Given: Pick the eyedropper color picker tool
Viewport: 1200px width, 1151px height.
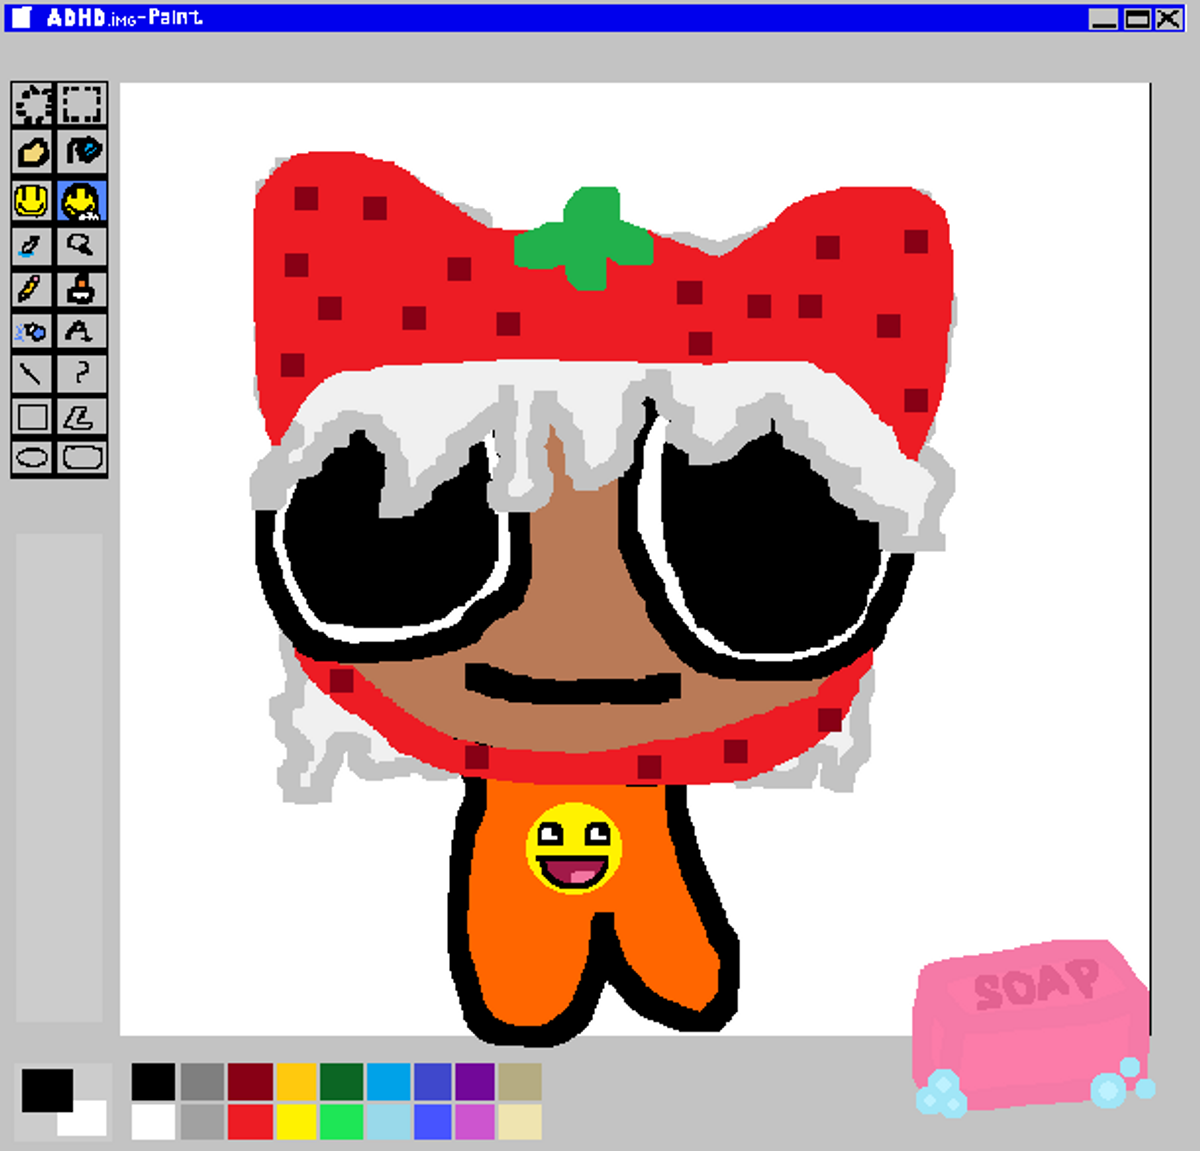Looking at the screenshot, I should [33, 246].
